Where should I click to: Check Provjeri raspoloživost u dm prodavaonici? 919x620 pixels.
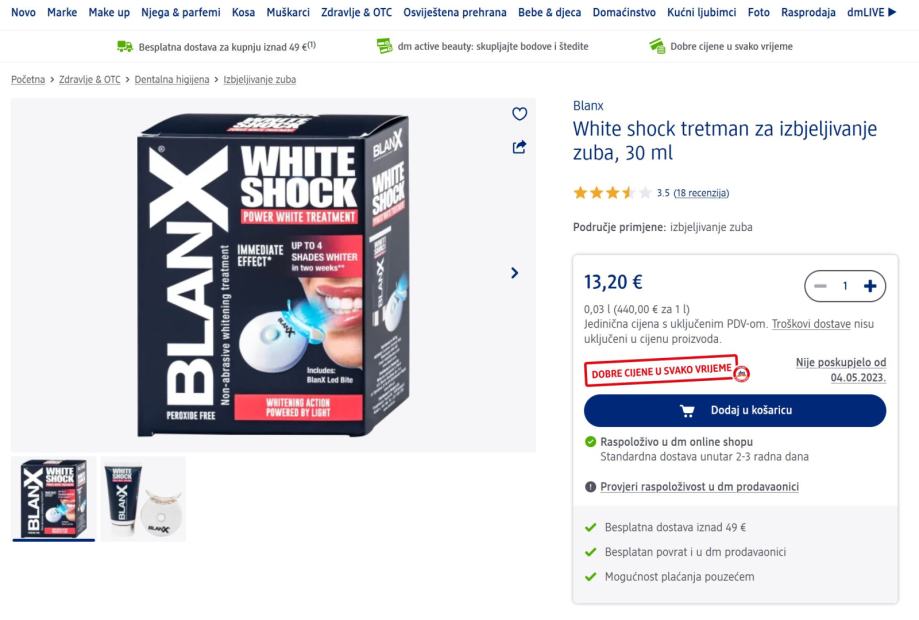click(699, 486)
